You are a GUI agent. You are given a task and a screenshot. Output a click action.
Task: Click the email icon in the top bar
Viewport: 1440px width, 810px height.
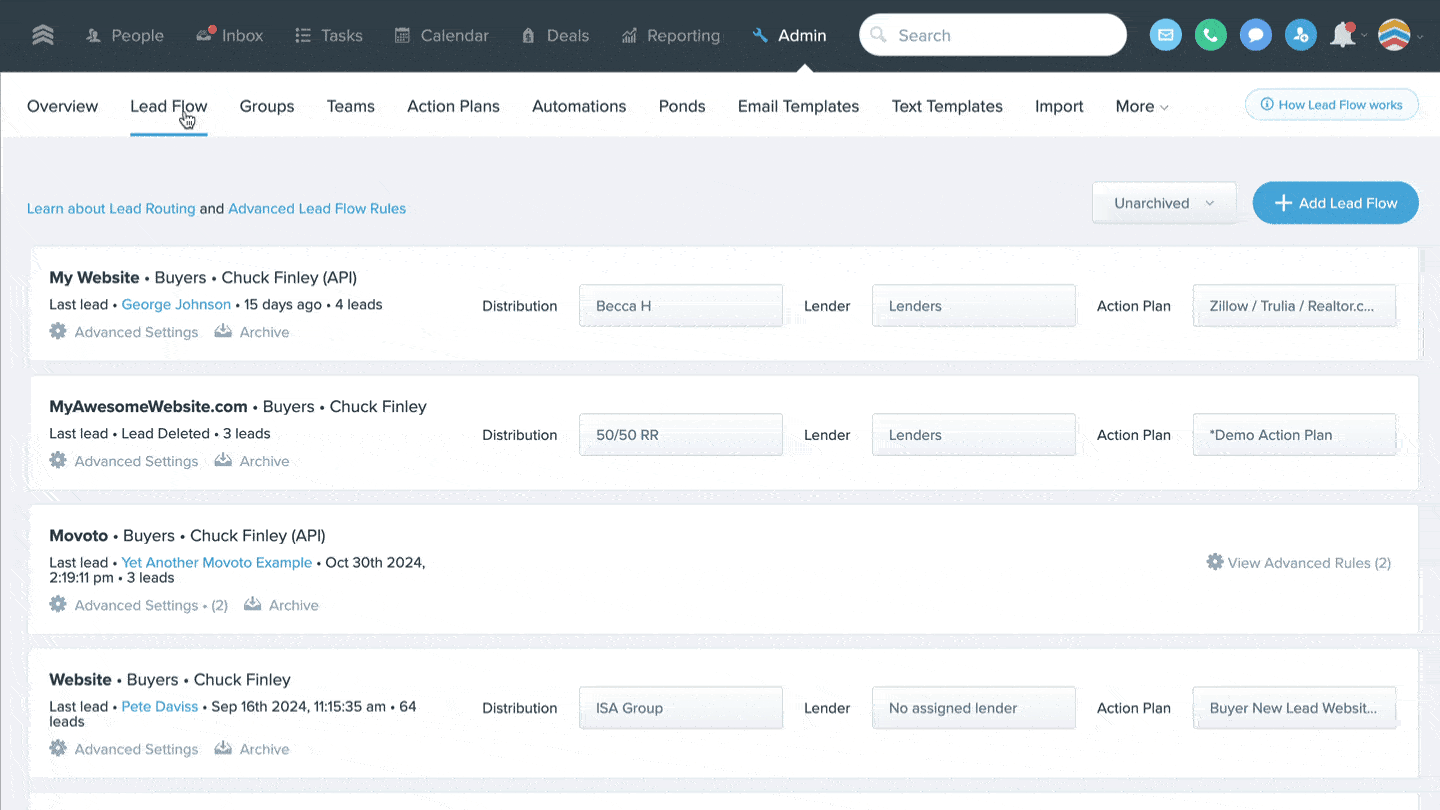coord(1165,36)
